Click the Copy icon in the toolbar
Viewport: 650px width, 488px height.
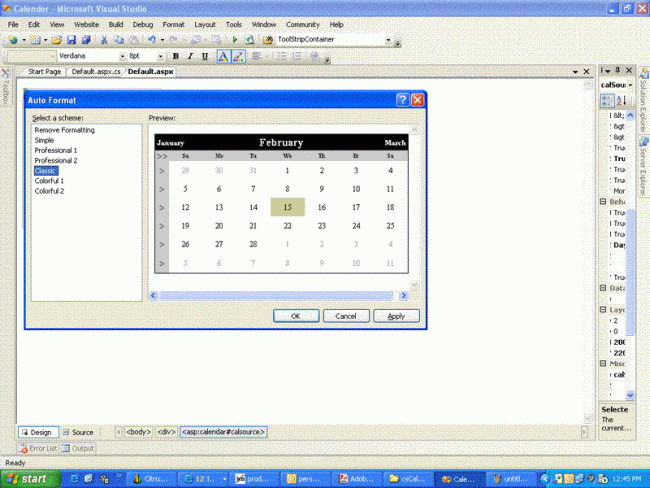[119, 40]
